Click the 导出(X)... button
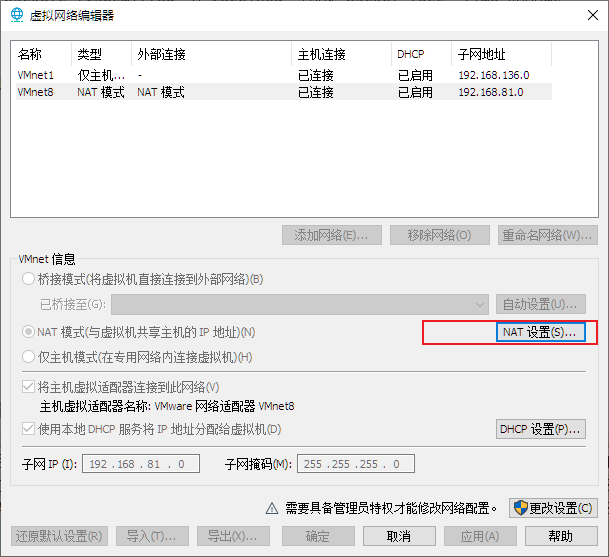This screenshot has width=609, height=557. pos(233,536)
